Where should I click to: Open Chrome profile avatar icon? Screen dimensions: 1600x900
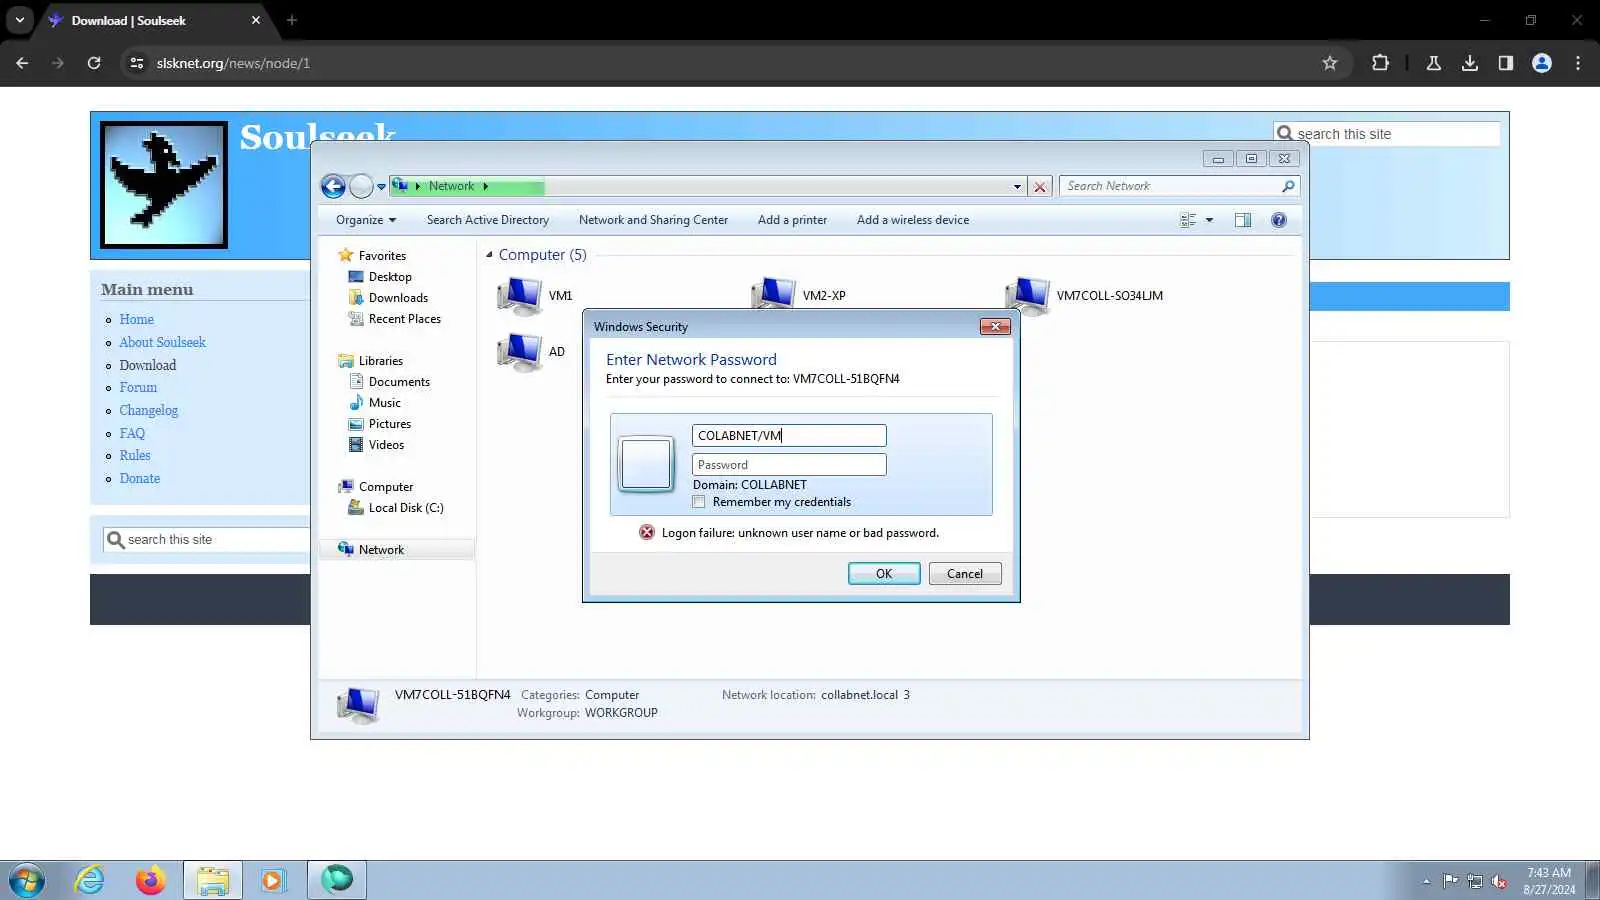click(x=1542, y=63)
